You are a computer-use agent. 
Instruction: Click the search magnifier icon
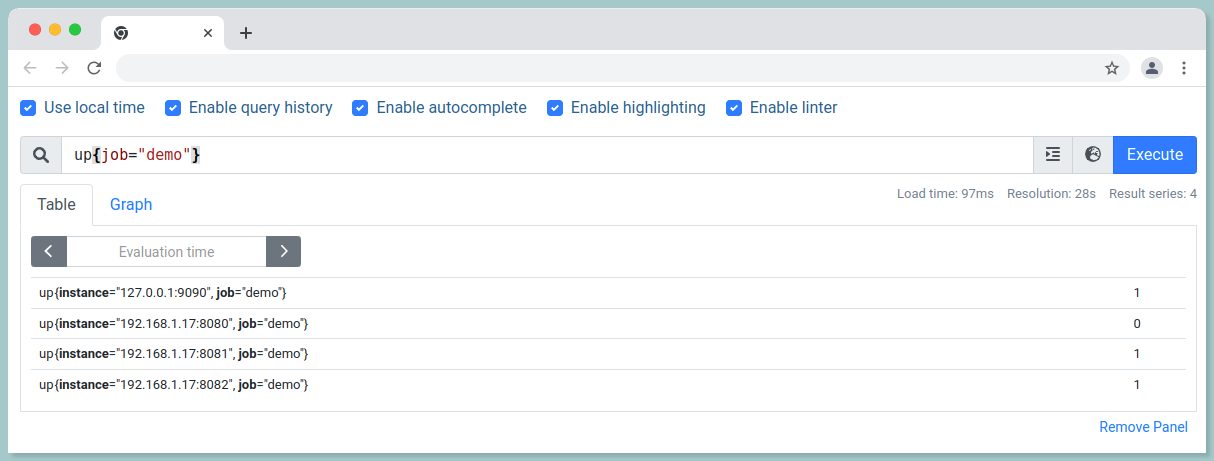pyautogui.click(x=41, y=155)
